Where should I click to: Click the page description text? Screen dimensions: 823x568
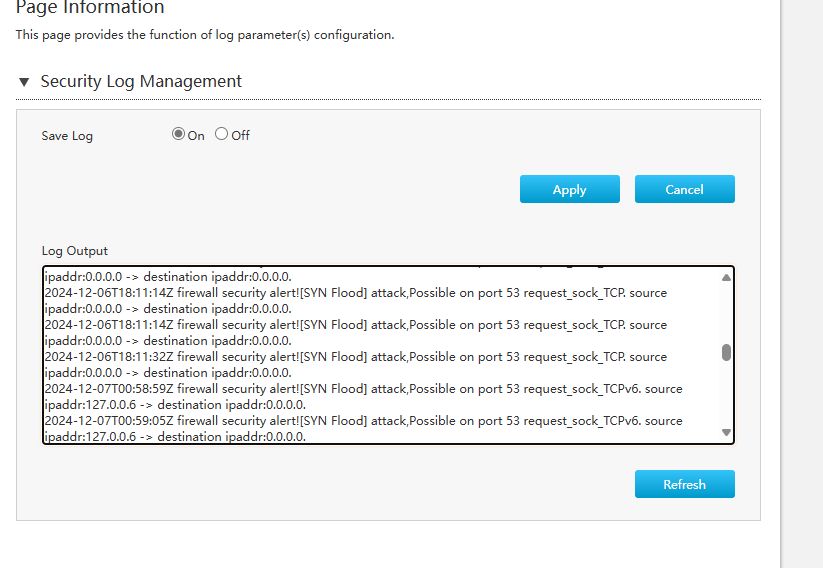click(205, 35)
